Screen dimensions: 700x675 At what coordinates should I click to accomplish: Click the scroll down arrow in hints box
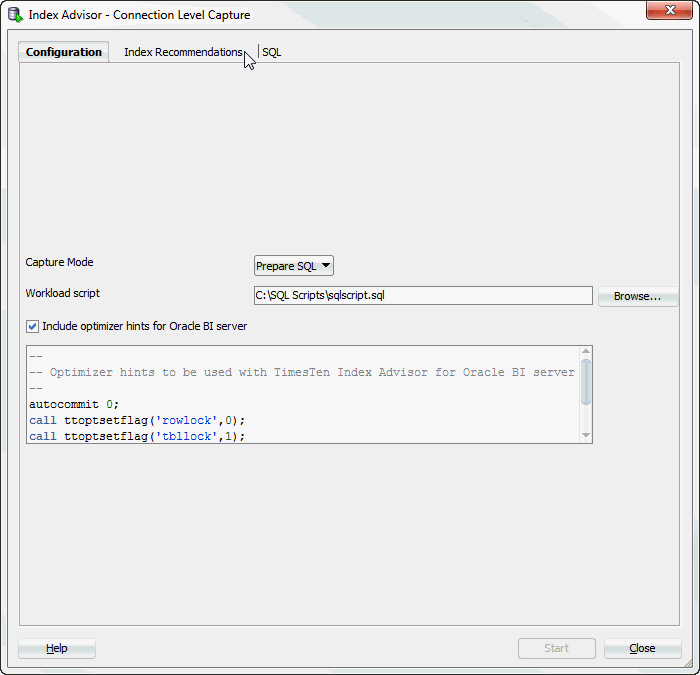coord(586,435)
